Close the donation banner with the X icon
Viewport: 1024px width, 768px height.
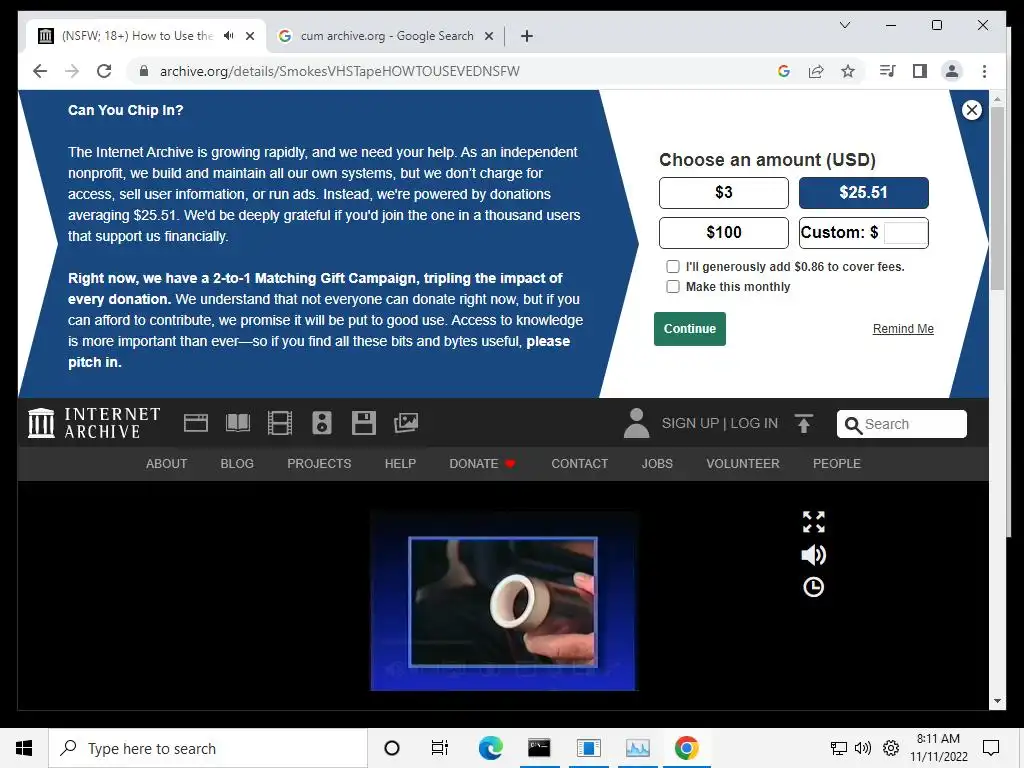click(x=972, y=110)
